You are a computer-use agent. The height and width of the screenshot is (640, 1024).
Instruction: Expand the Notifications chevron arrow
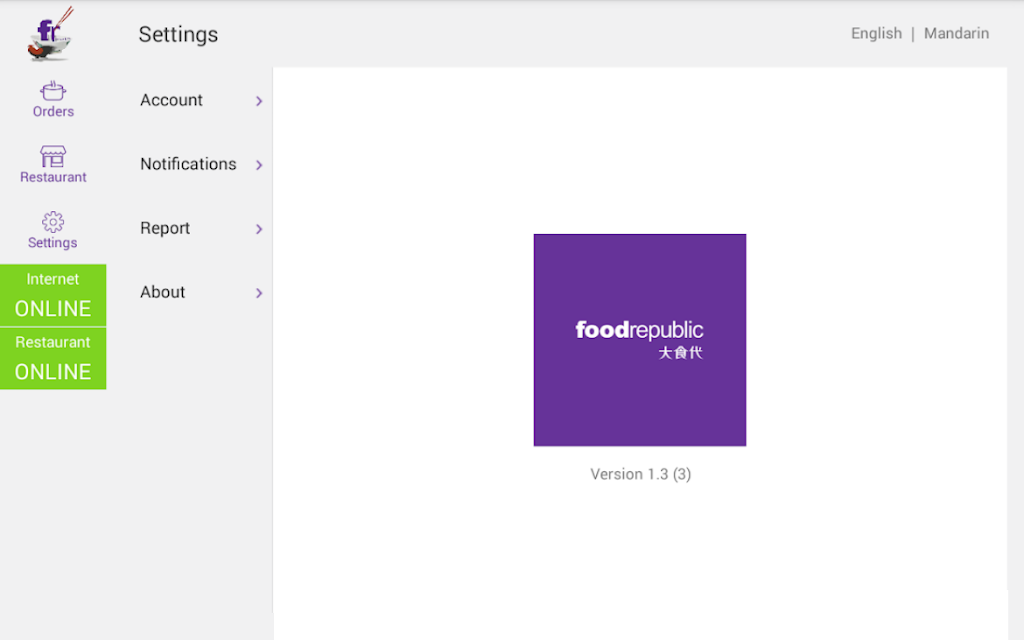(x=259, y=165)
